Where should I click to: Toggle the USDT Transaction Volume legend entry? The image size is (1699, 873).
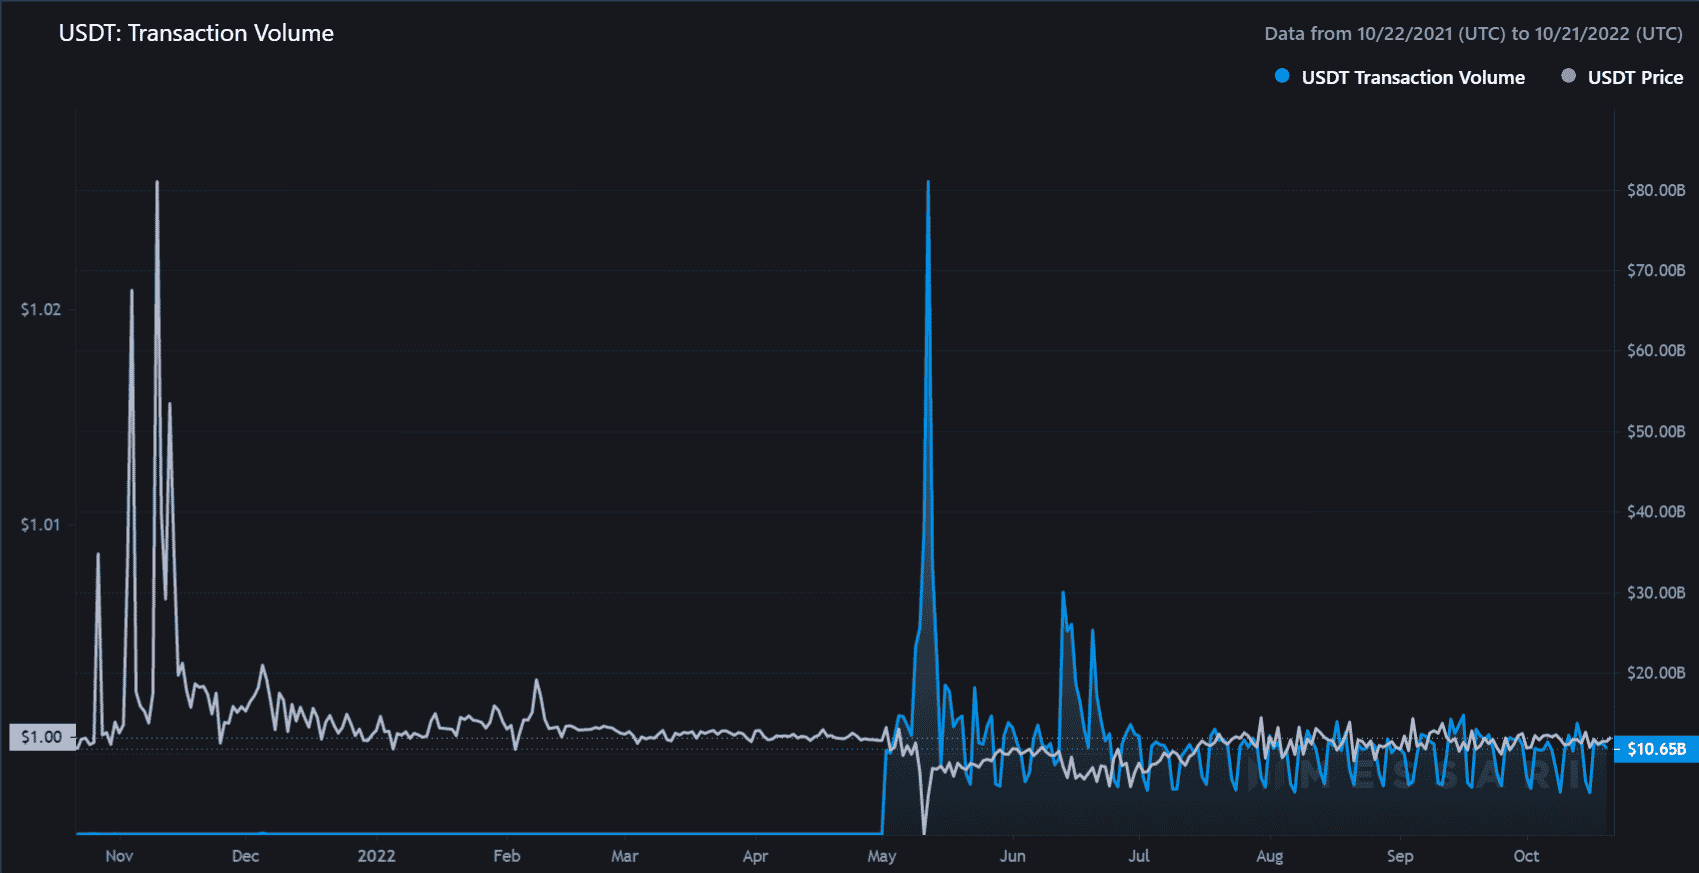point(1400,77)
